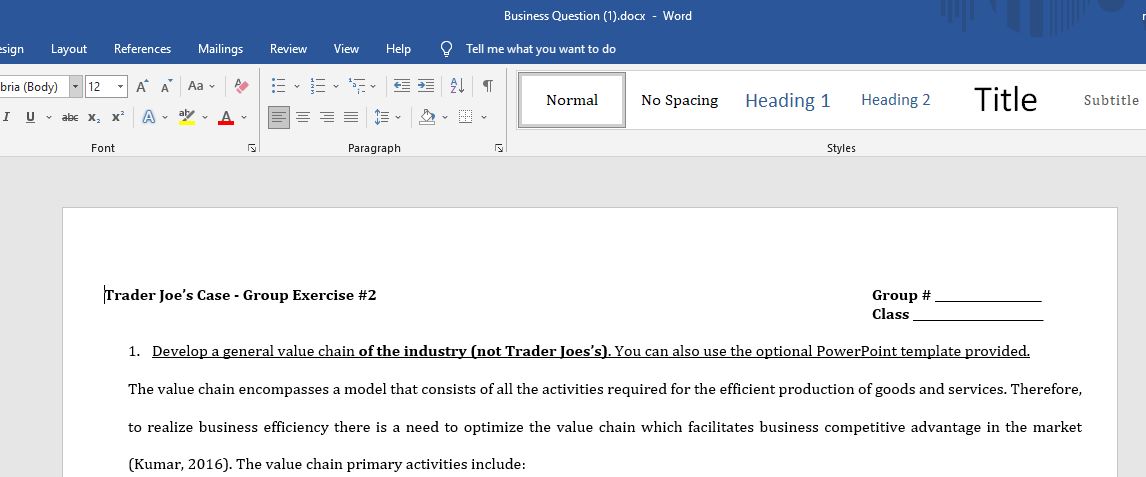Image resolution: width=1146 pixels, height=477 pixels.
Task: Toggle superscript formatting
Action: tap(118, 117)
